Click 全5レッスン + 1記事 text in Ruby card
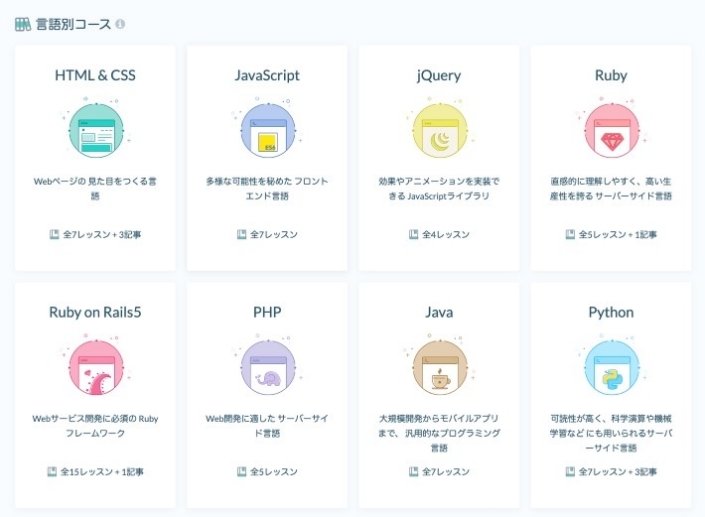 click(x=618, y=234)
